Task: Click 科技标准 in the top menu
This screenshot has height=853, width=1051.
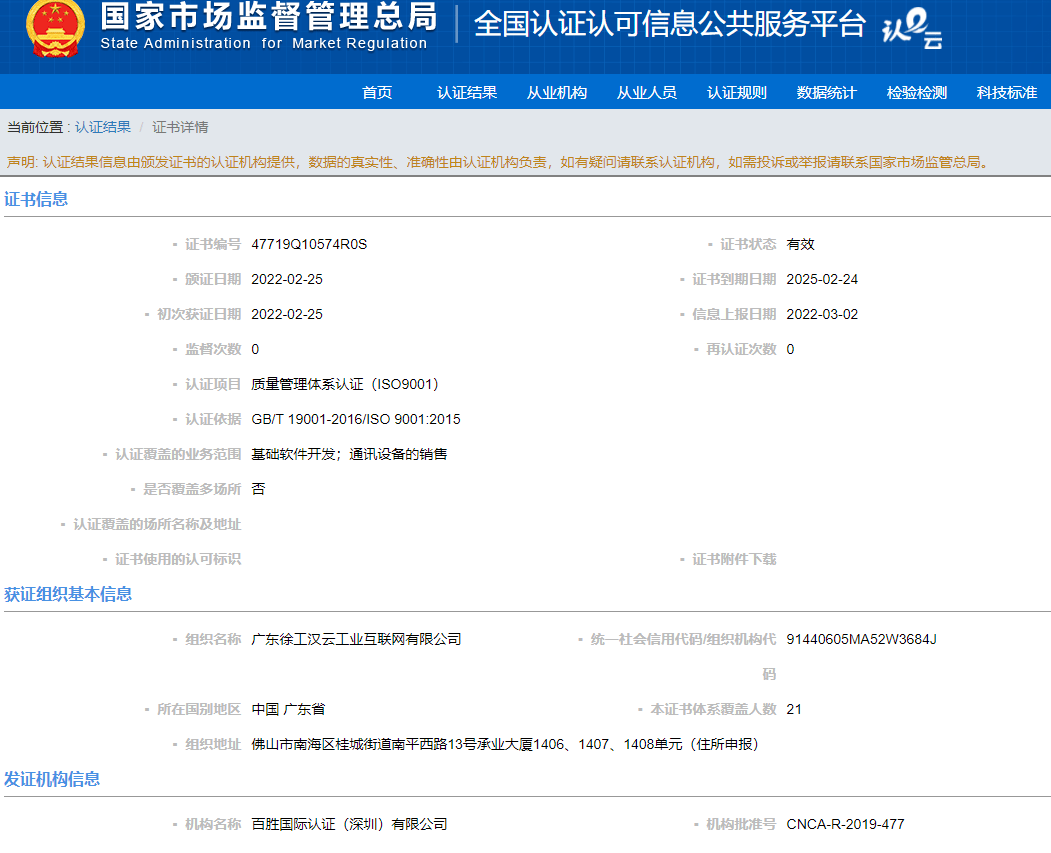Action: (1007, 93)
